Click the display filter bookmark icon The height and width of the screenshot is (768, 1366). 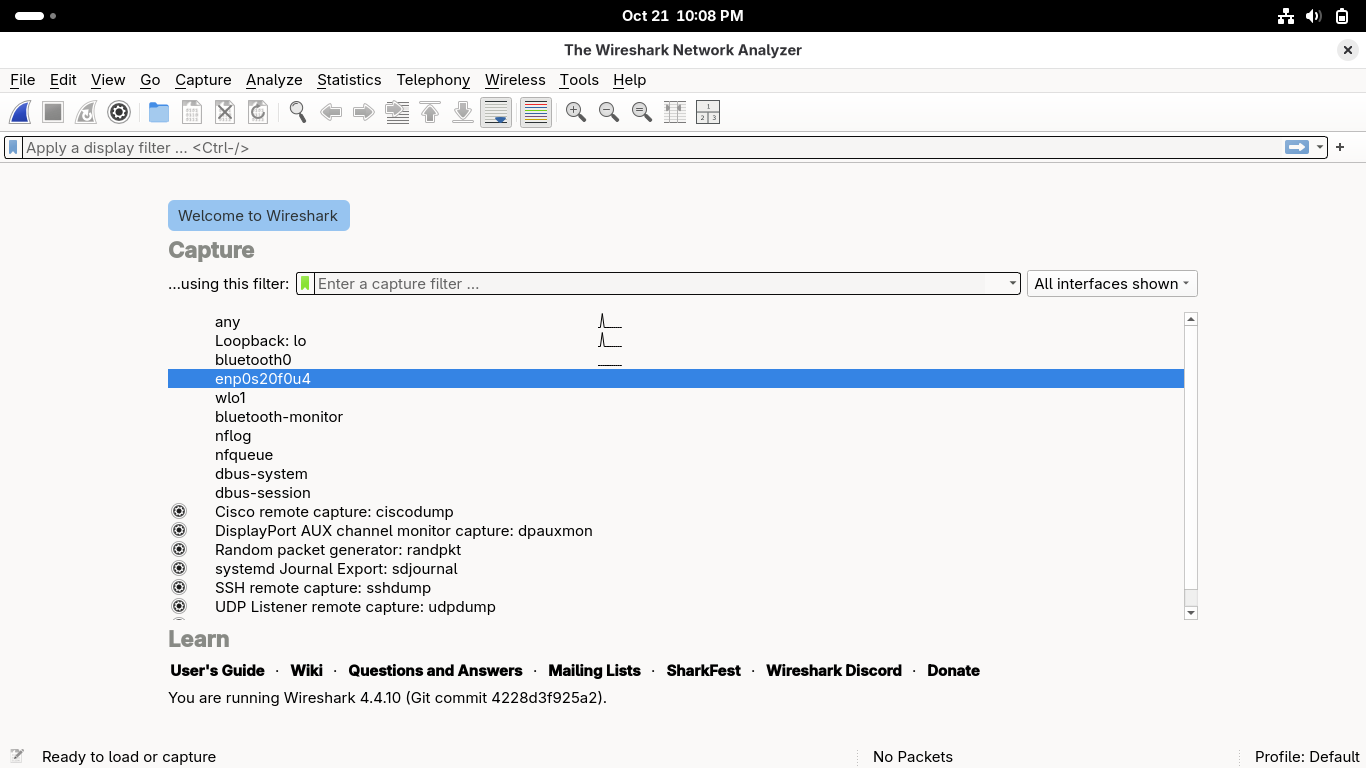[13, 147]
